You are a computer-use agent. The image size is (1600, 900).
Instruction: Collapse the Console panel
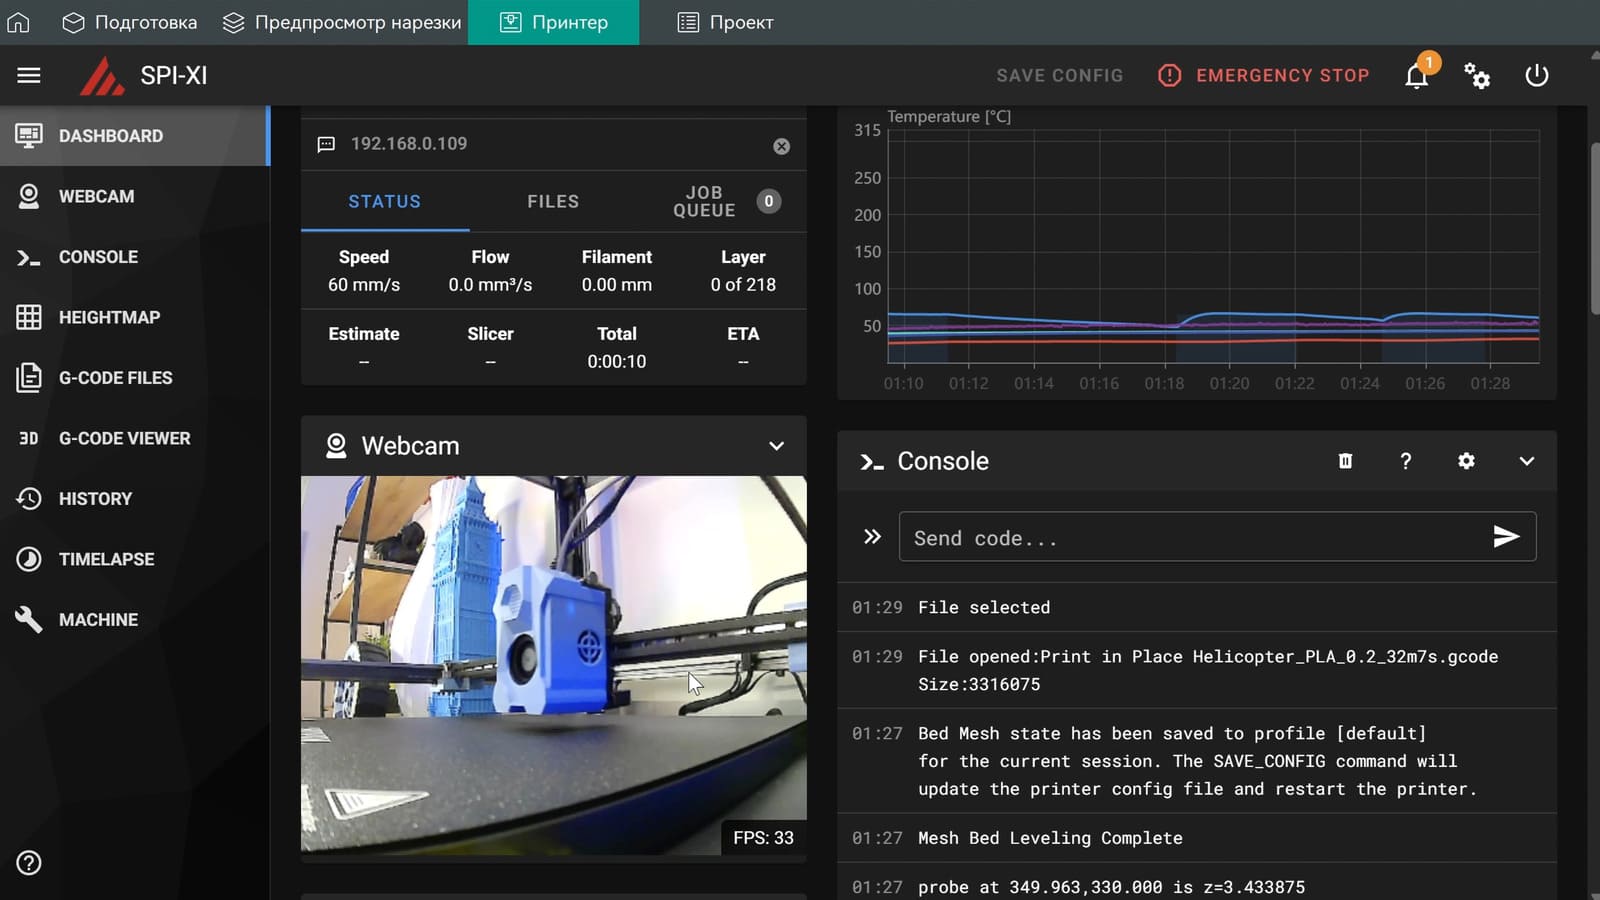point(1526,461)
